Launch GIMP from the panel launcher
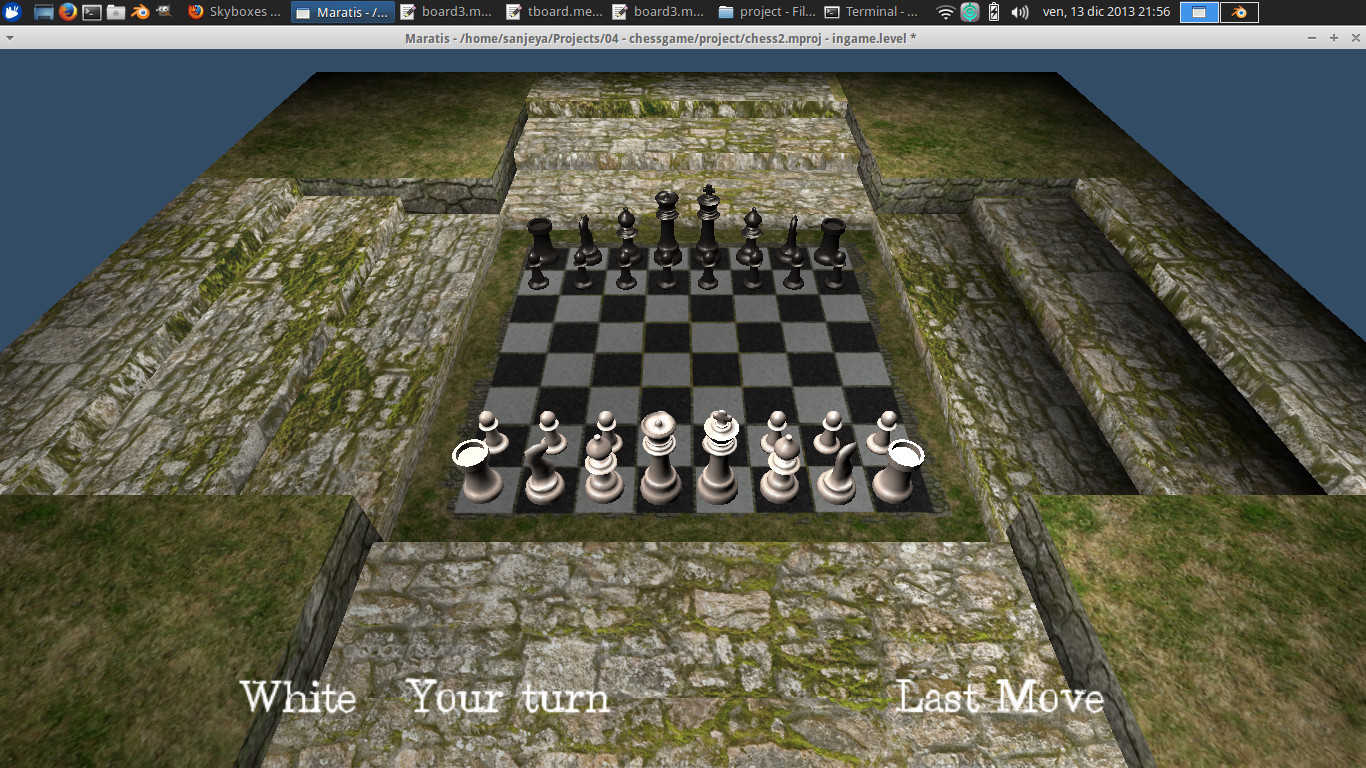The height and width of the screenshot is (768, 1366). coord(164,12)
